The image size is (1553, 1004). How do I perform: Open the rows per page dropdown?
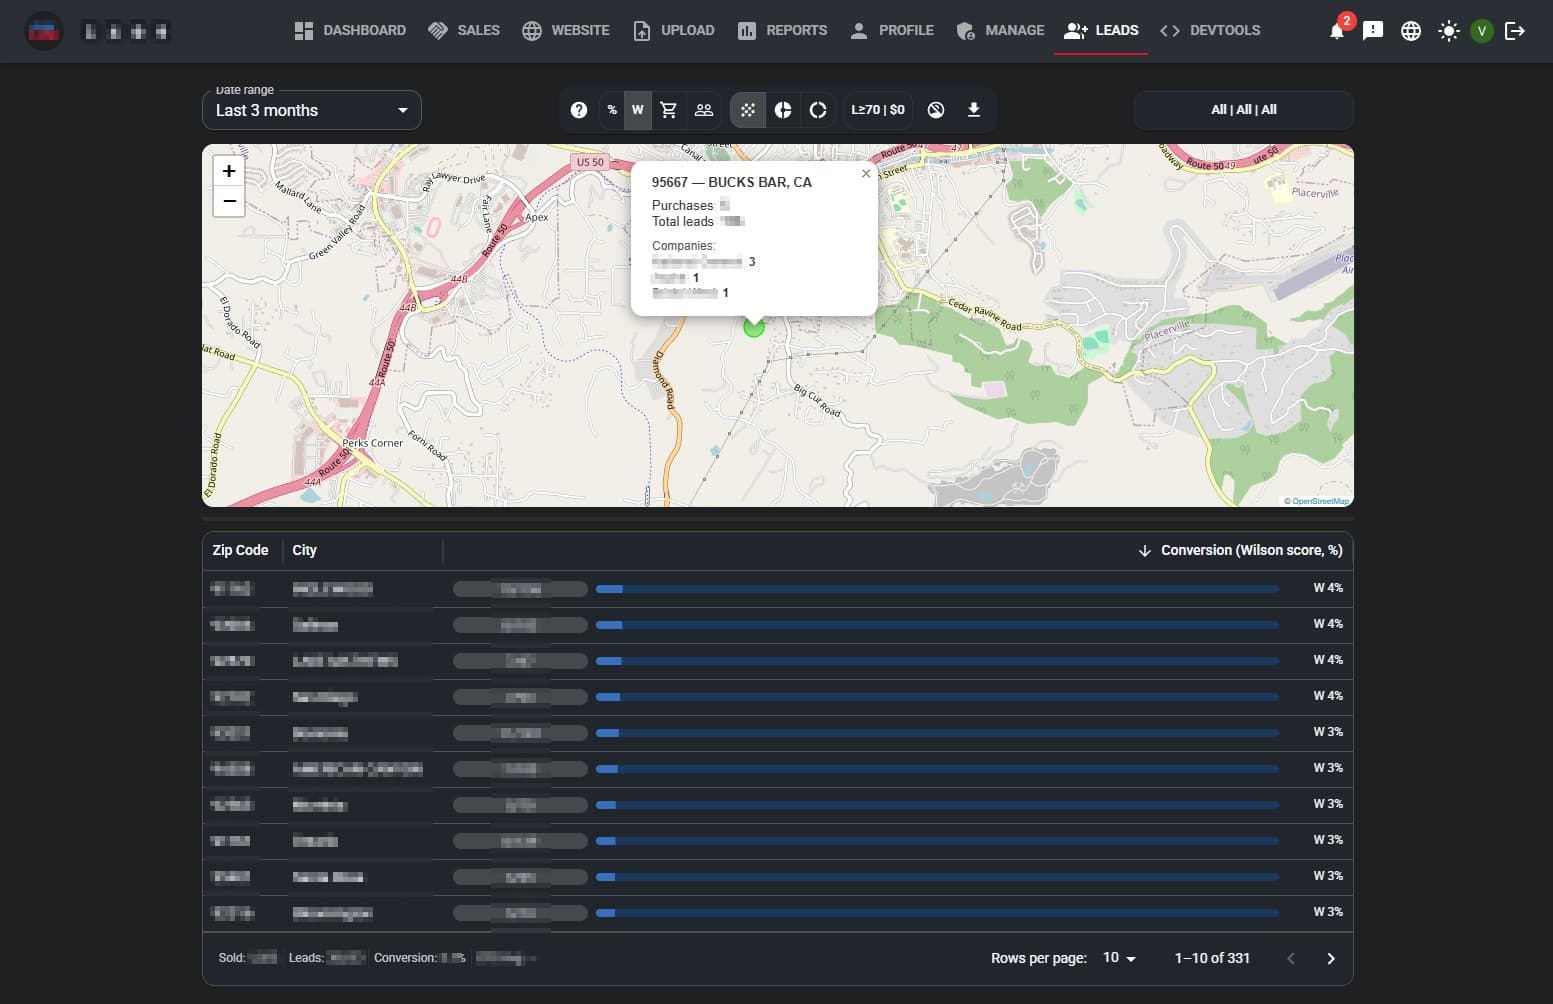(1119, 958)
